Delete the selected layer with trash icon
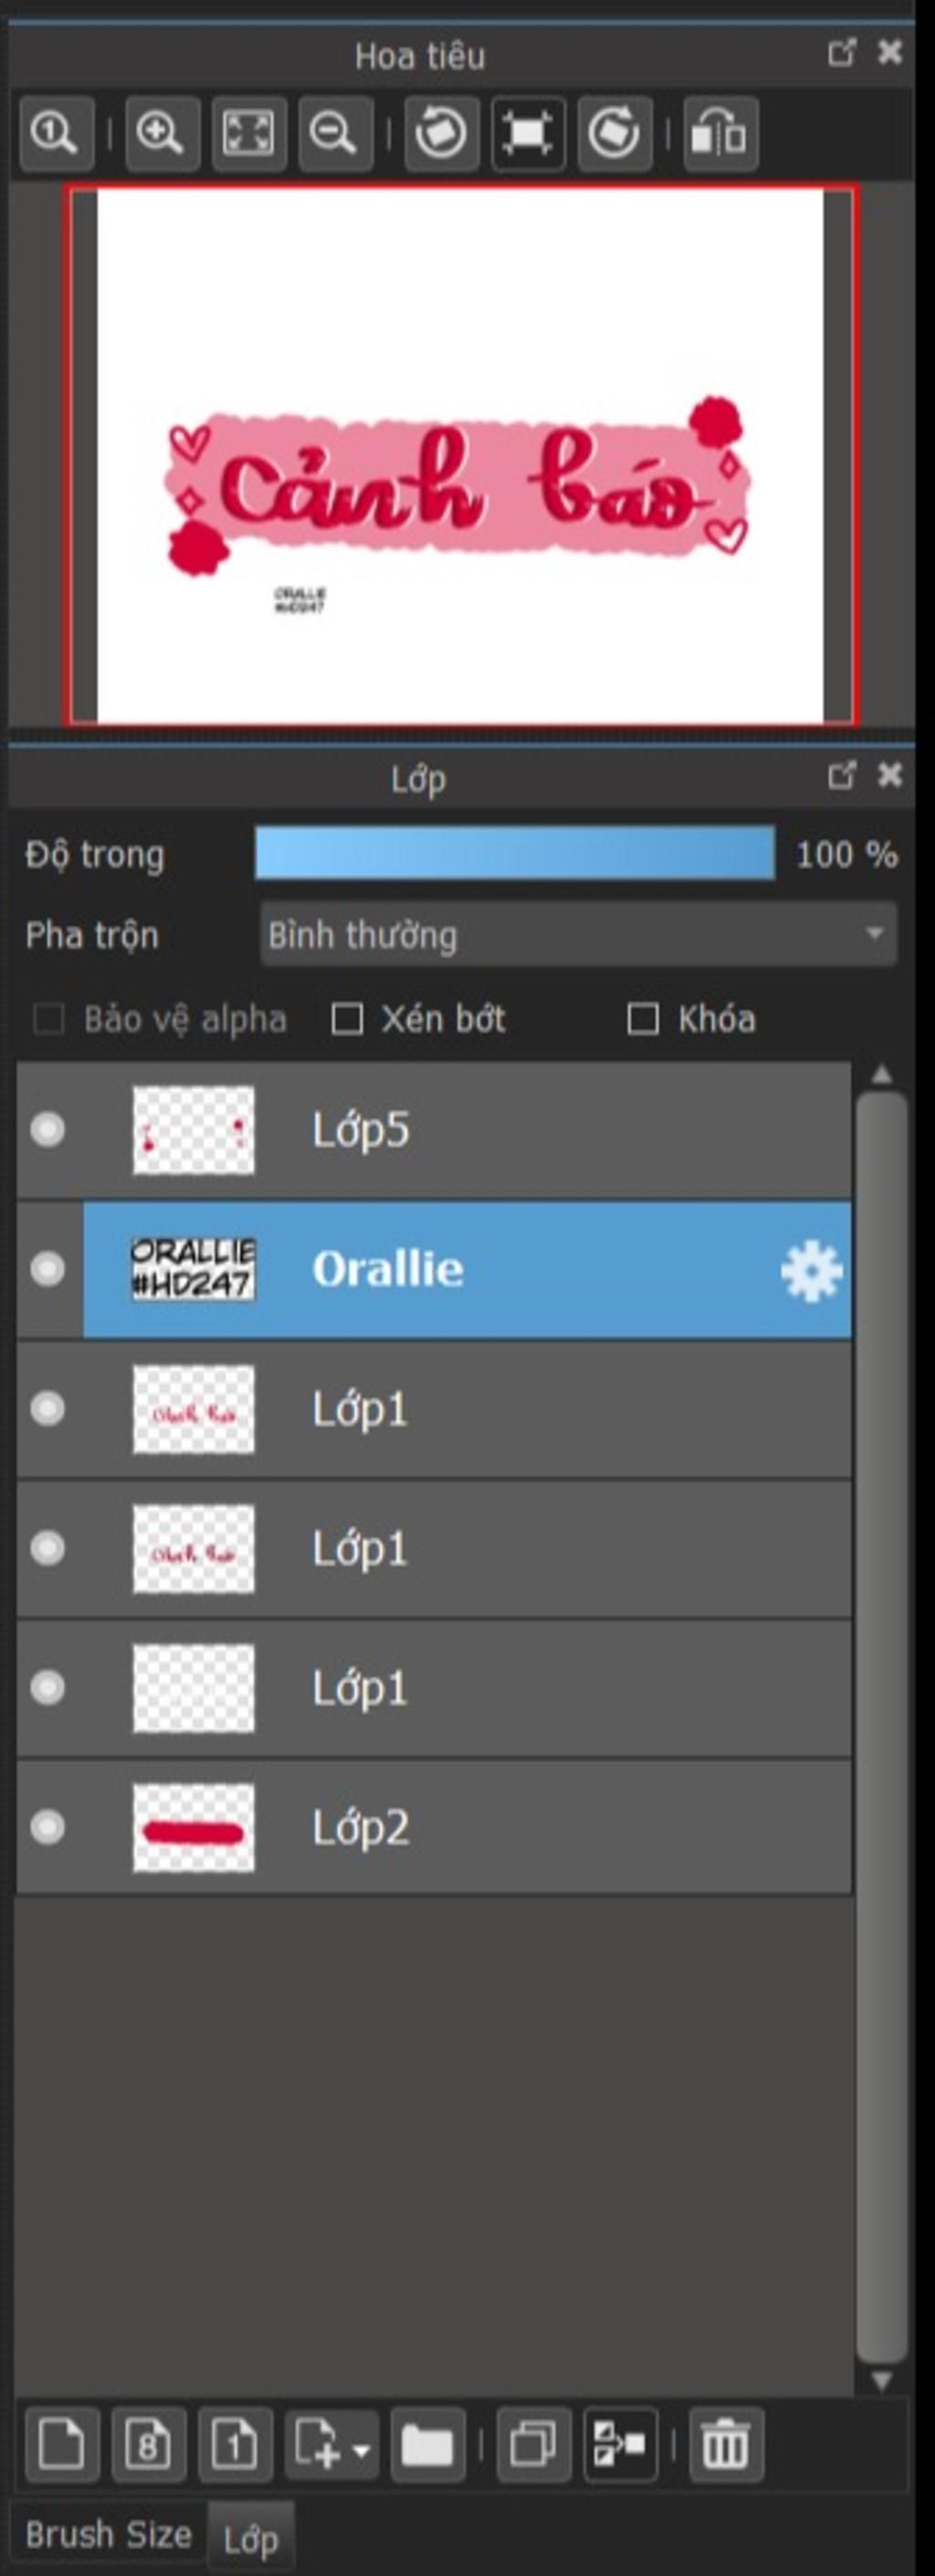 (726, 2445)
